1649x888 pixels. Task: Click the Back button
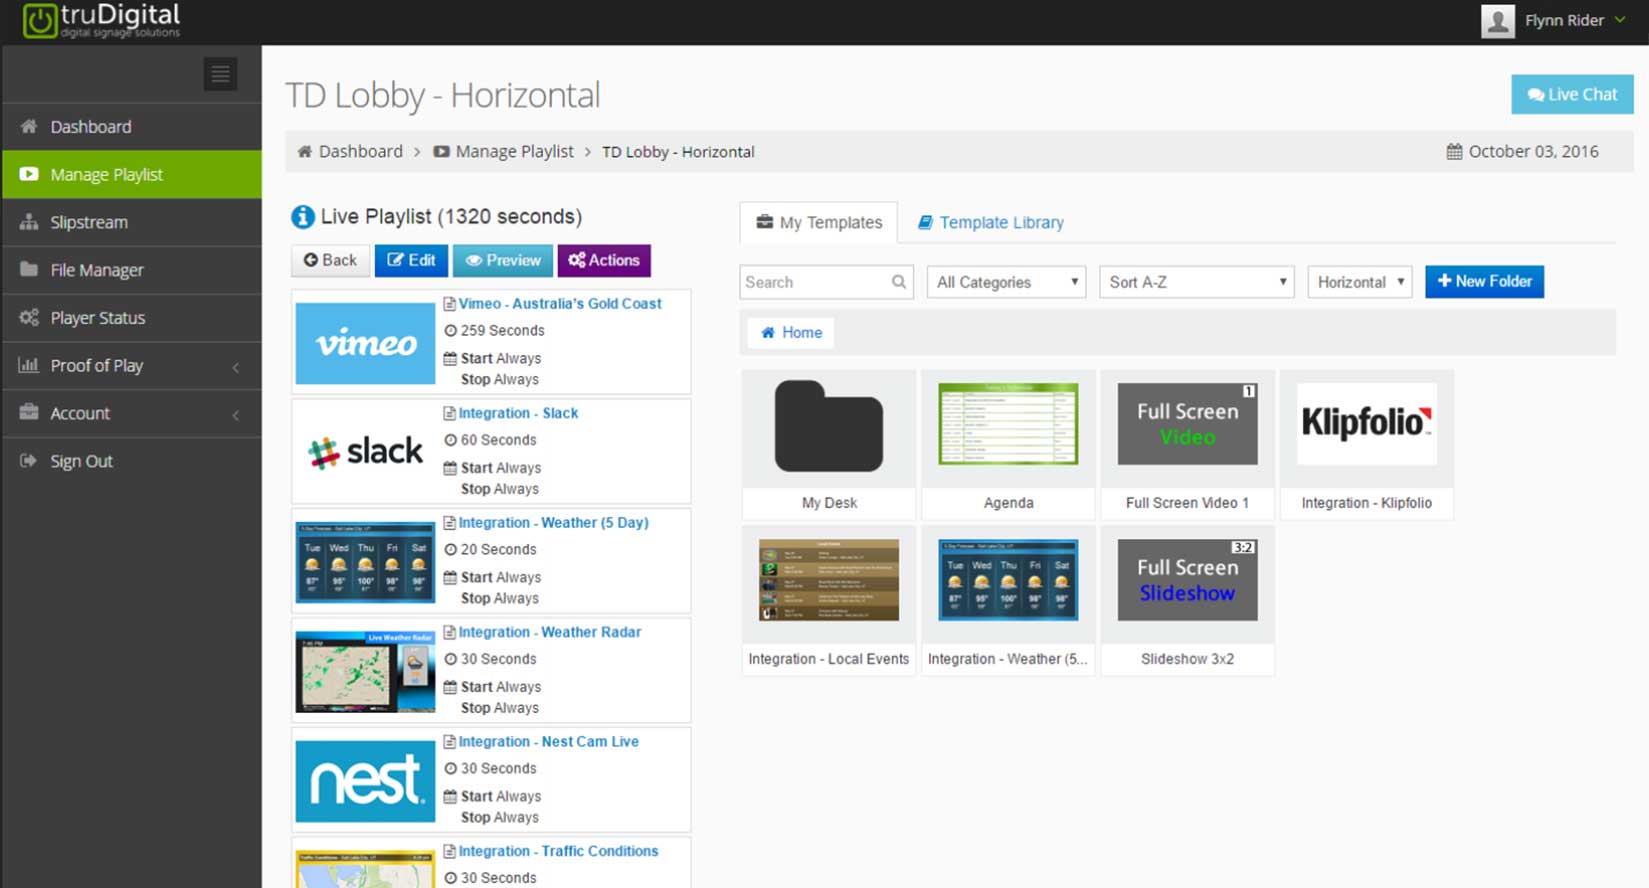coord(330,260)
